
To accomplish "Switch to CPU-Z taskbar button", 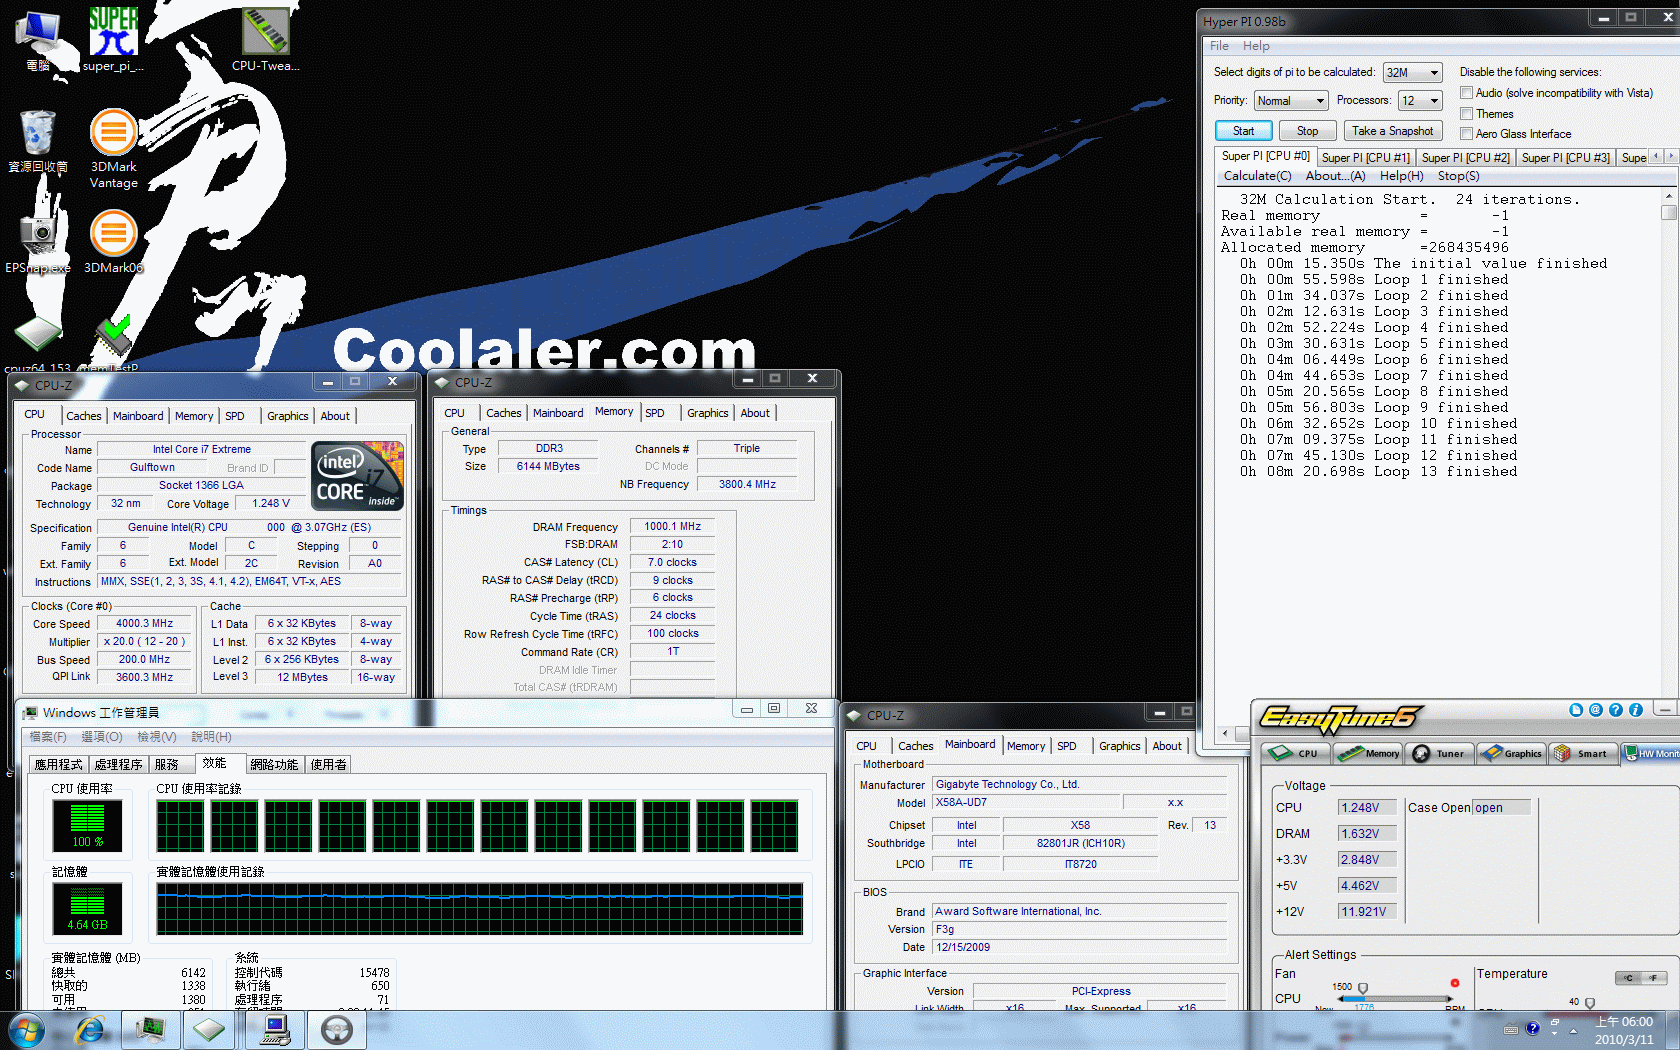I will click(209, 1030).
